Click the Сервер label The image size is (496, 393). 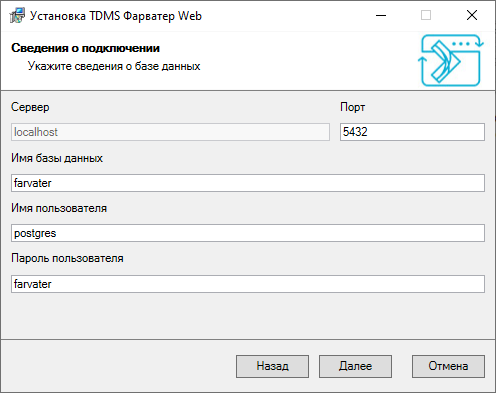click(x=30, y=107)
